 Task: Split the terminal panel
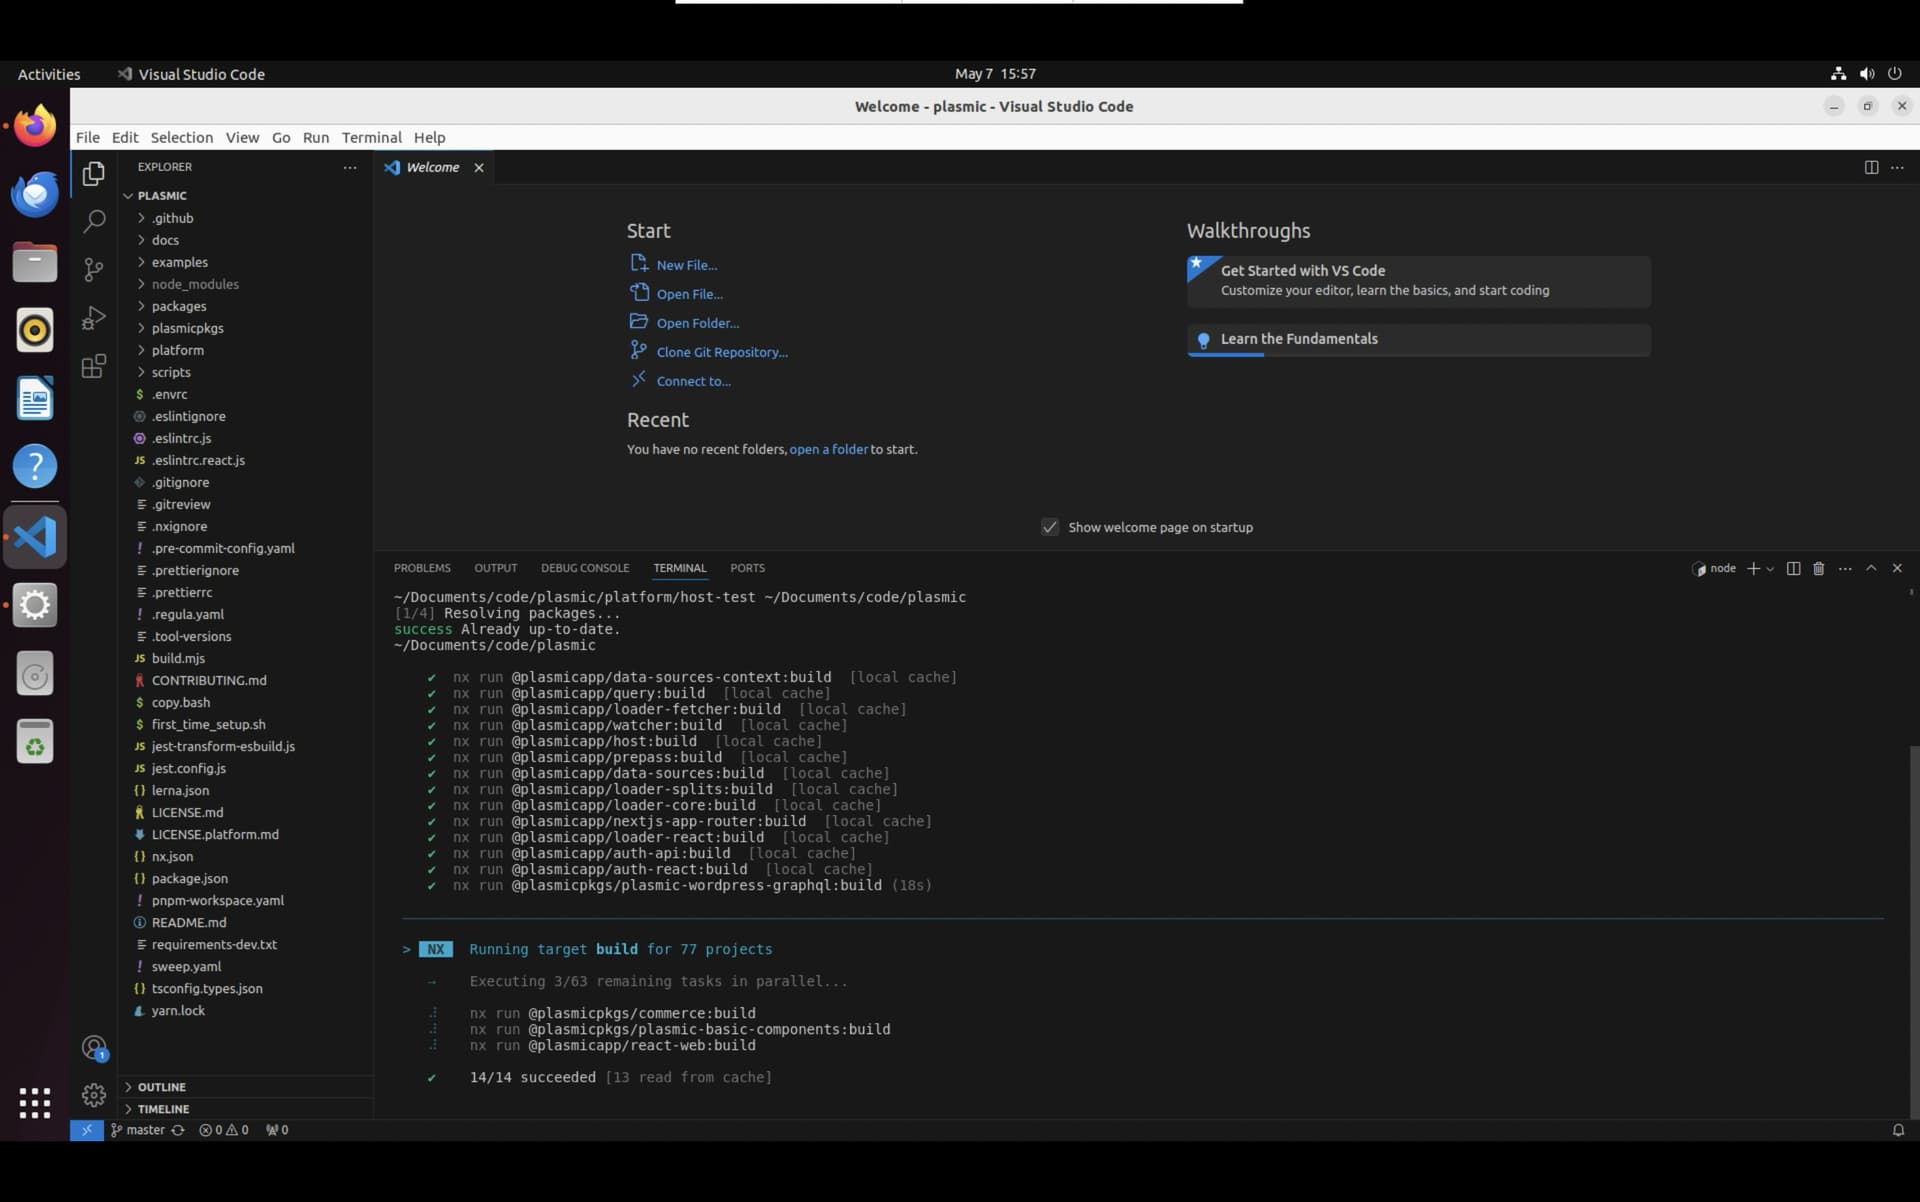pyautogui.click(x=1793, y=568)
